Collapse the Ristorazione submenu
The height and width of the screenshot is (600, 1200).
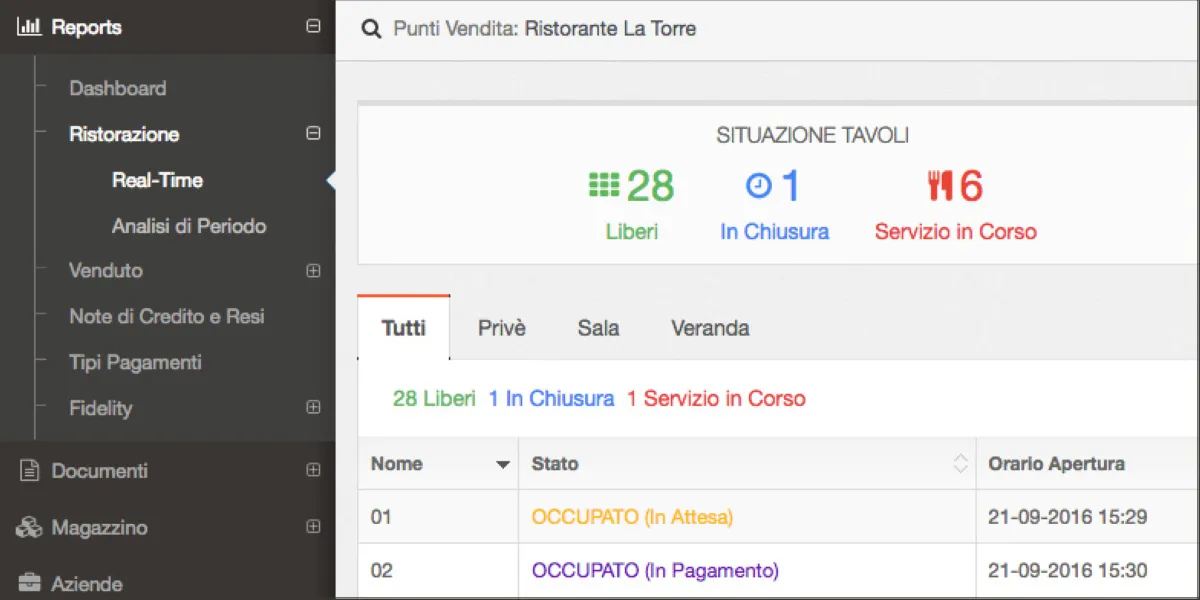tap(313, 133)
